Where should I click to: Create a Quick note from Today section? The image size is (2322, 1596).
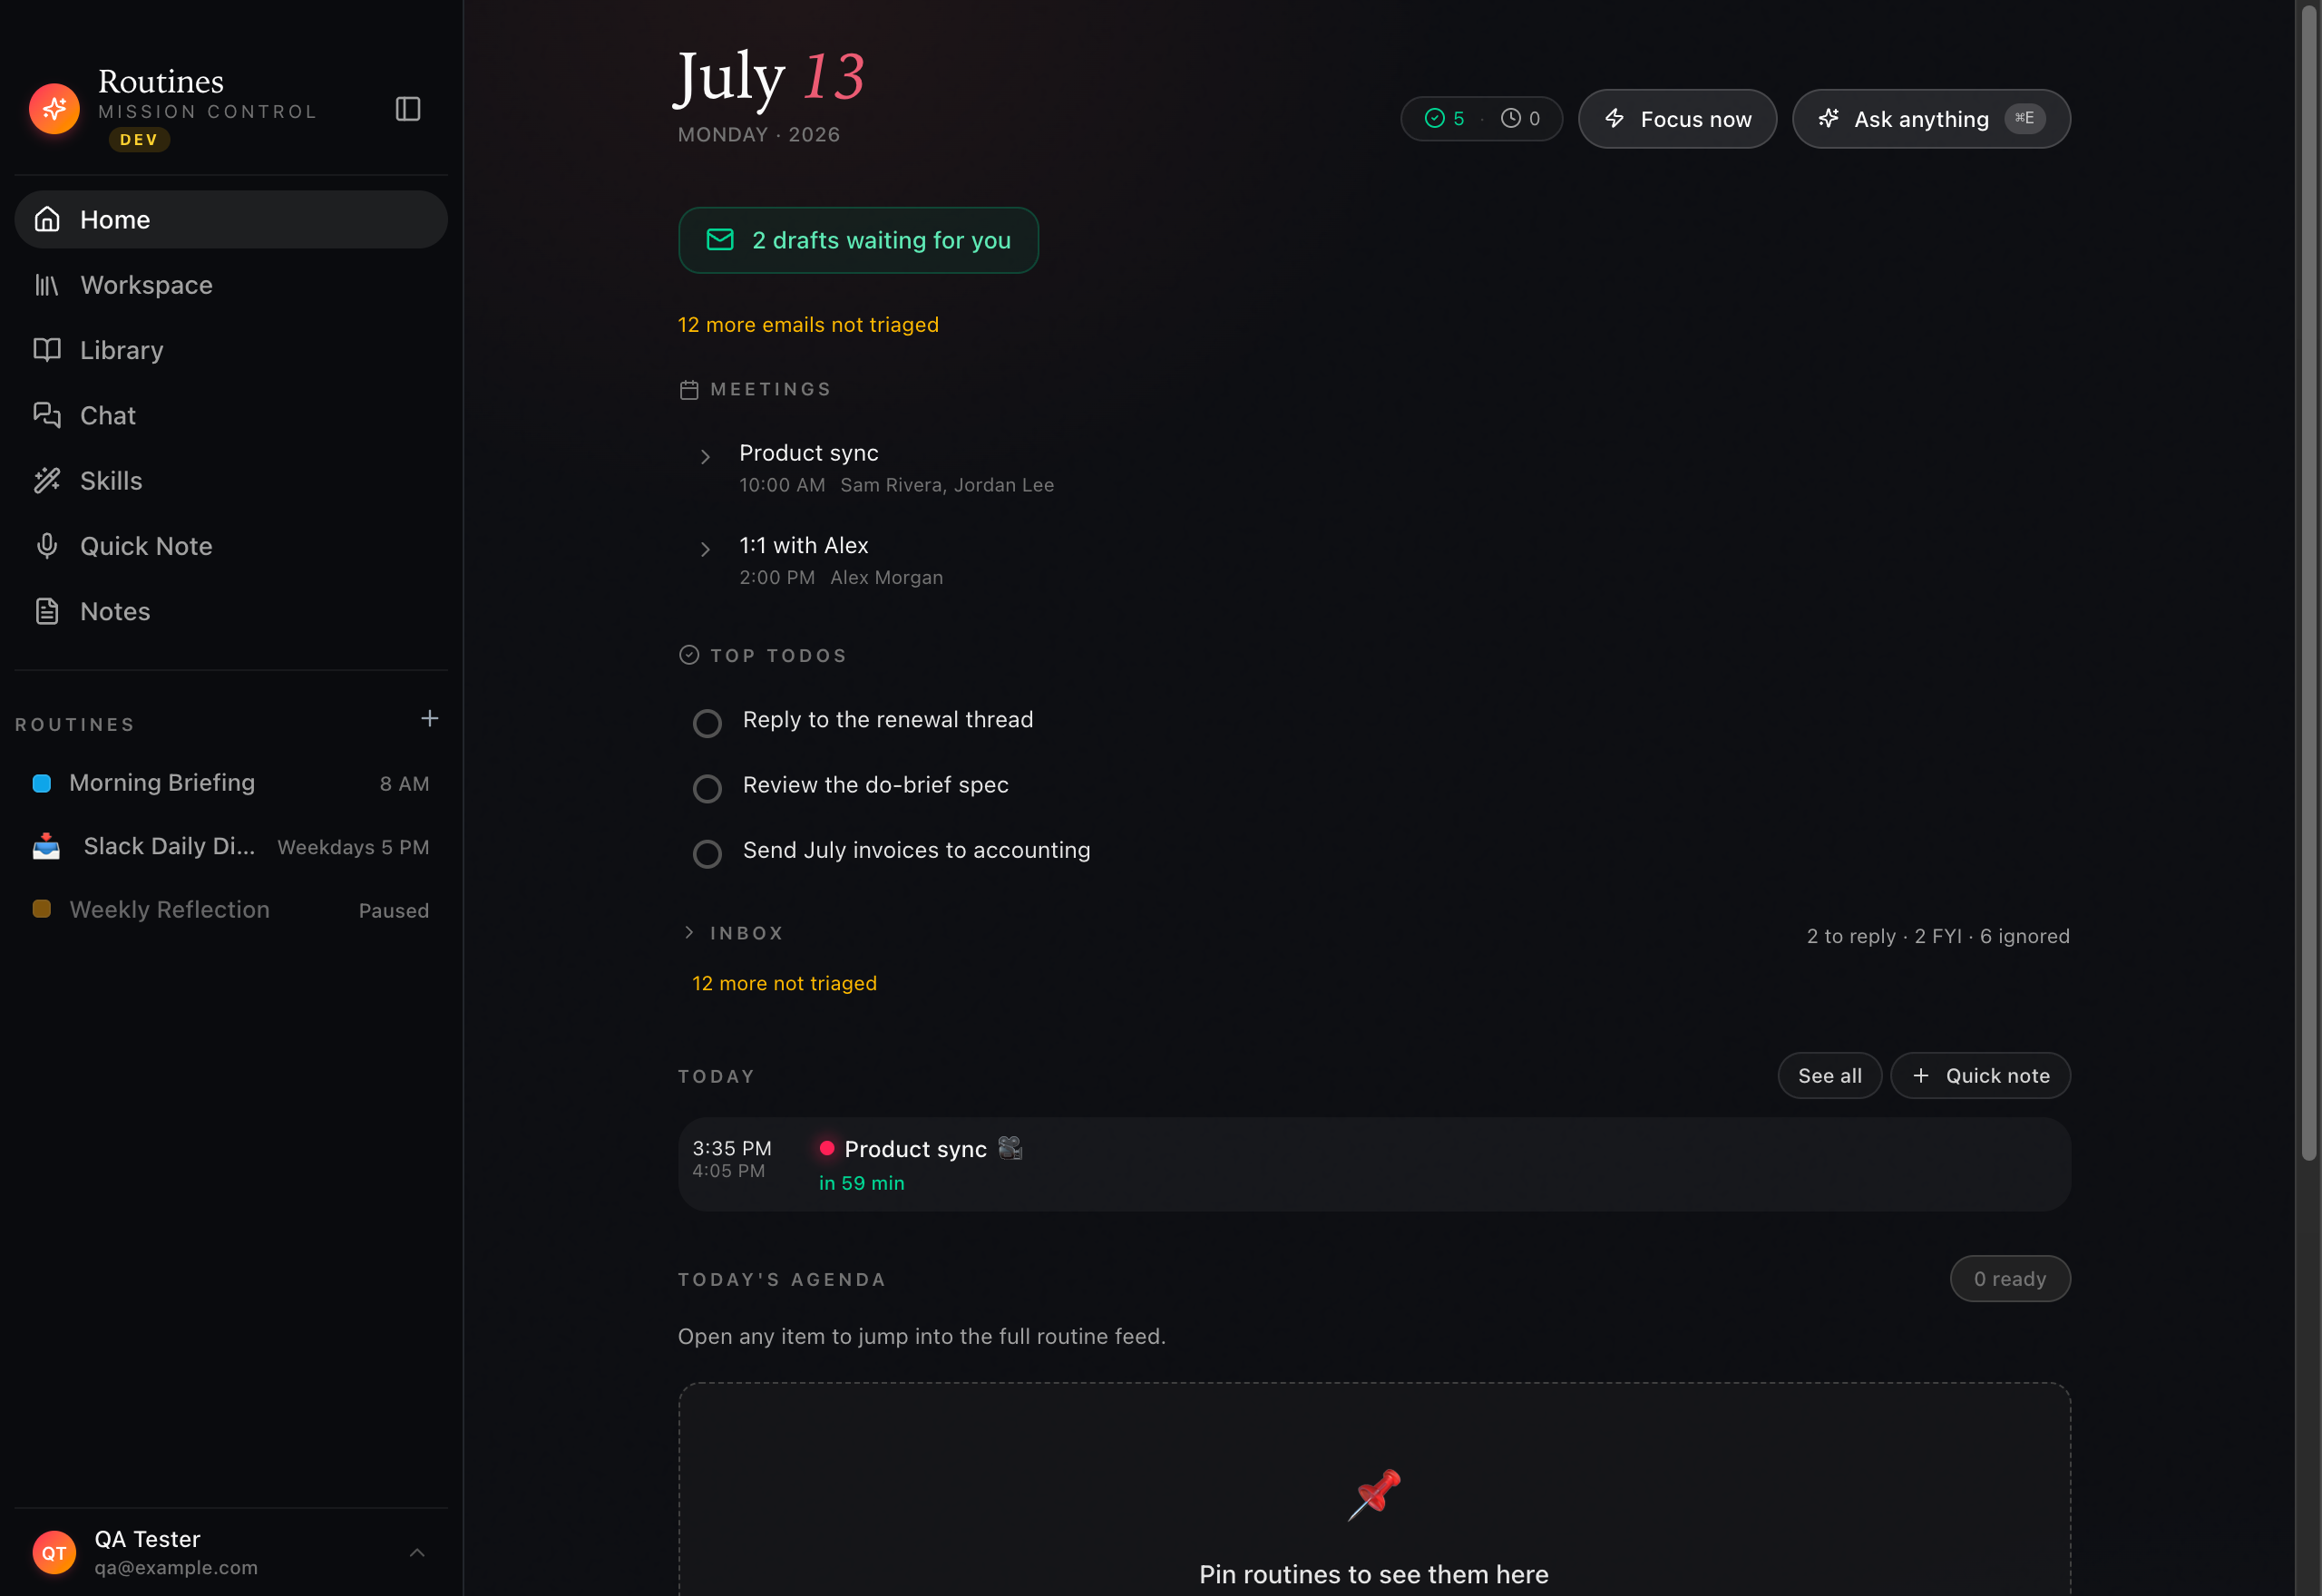[1980, 1075]
